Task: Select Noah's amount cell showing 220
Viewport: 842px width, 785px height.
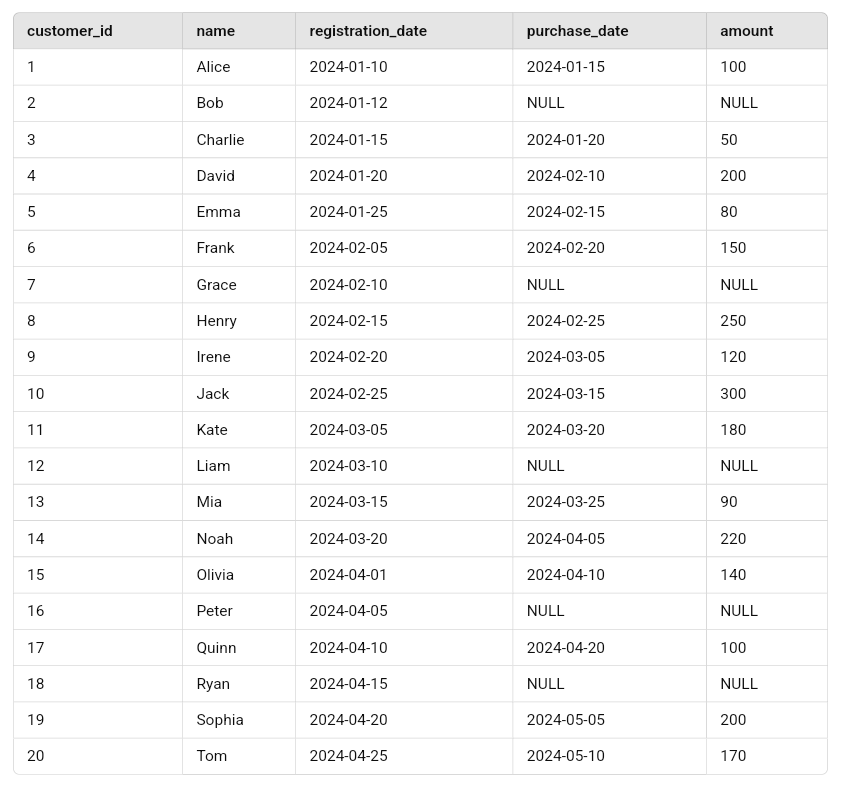Action: pyautogui.click(x=733, y=539)
